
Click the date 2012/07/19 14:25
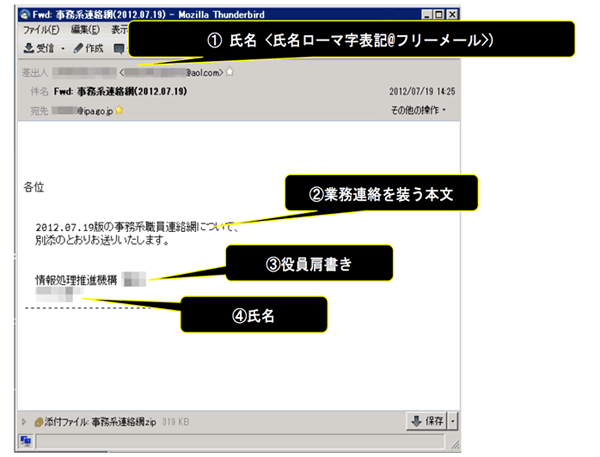(x=422, y=91)
